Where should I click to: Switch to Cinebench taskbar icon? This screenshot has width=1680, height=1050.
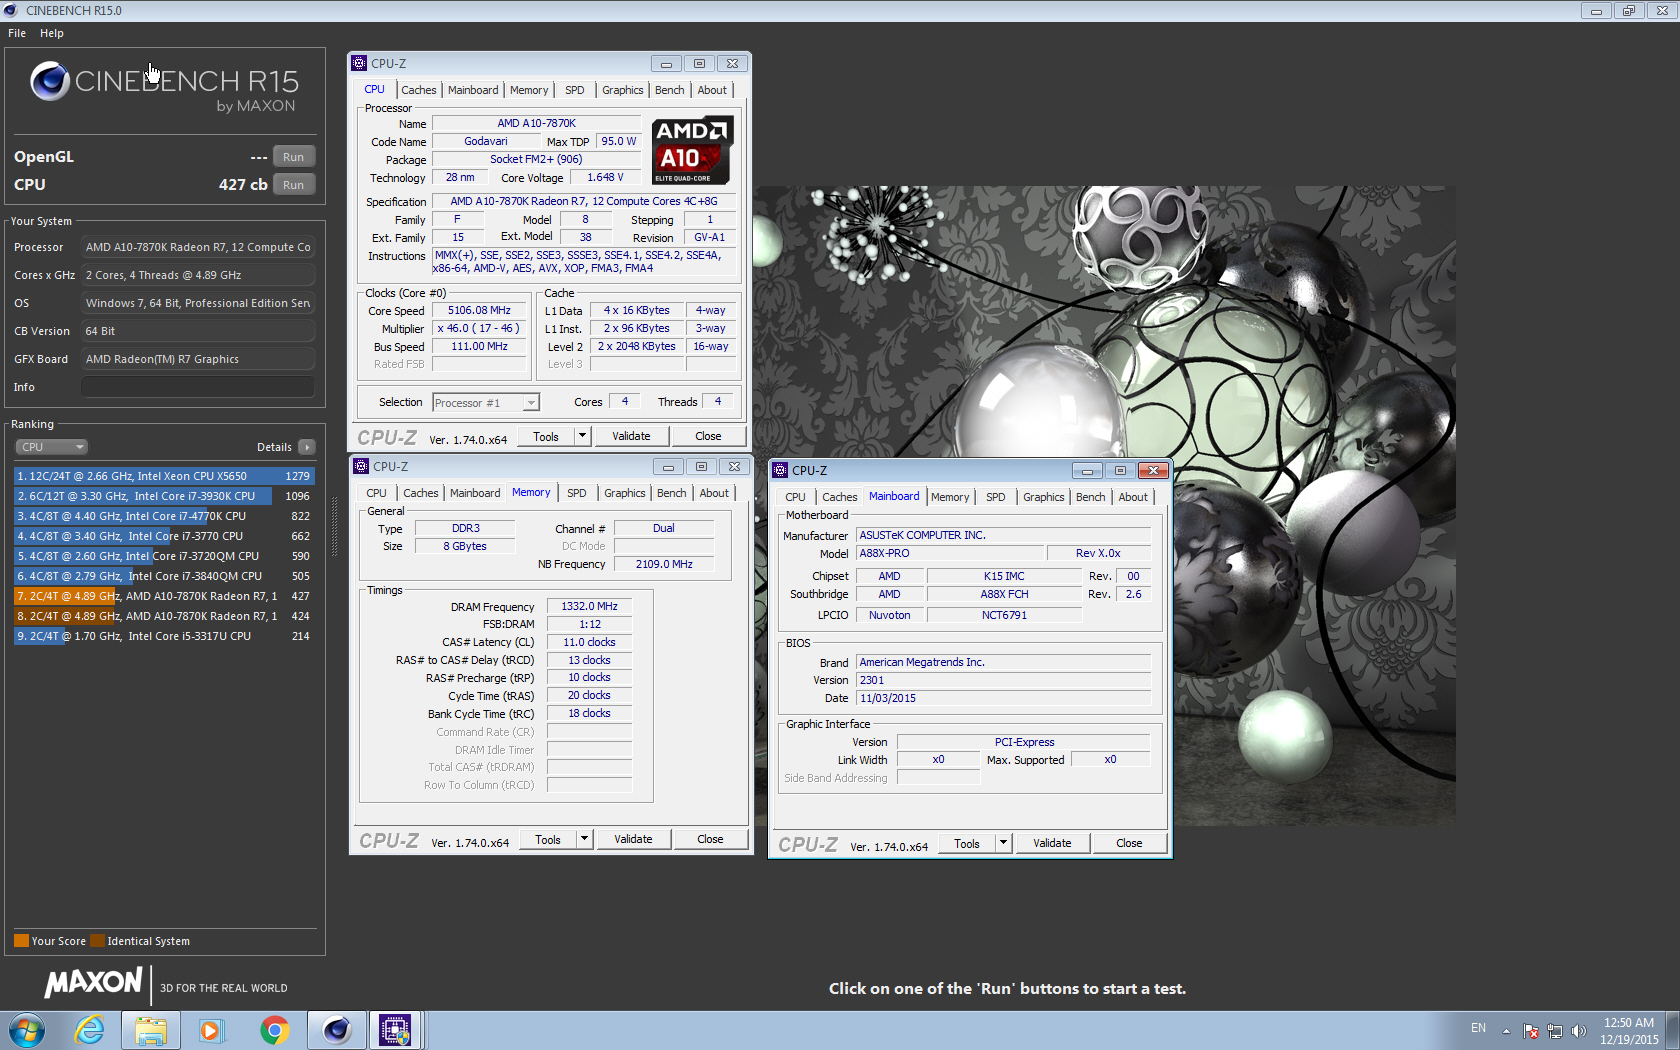click(336, 1030)
